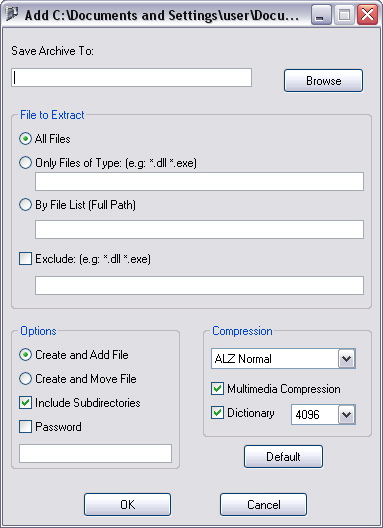Reset compression with Default button
The image size is (383, 528).
[283, 457]
